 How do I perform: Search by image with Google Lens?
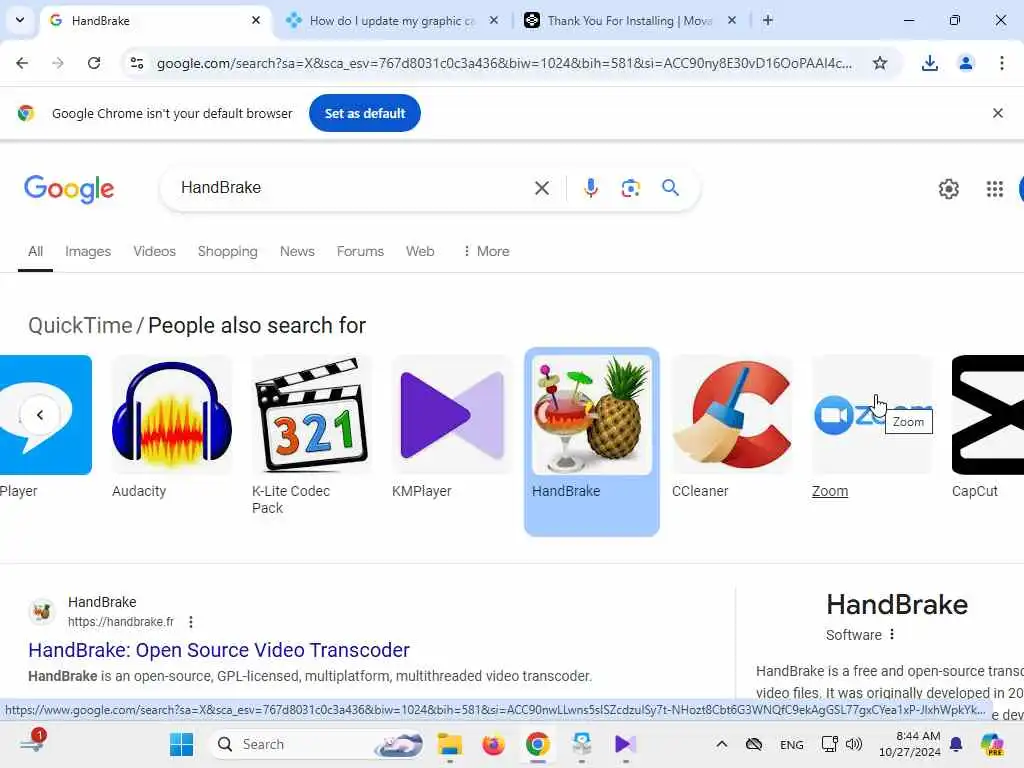point(630,188)
